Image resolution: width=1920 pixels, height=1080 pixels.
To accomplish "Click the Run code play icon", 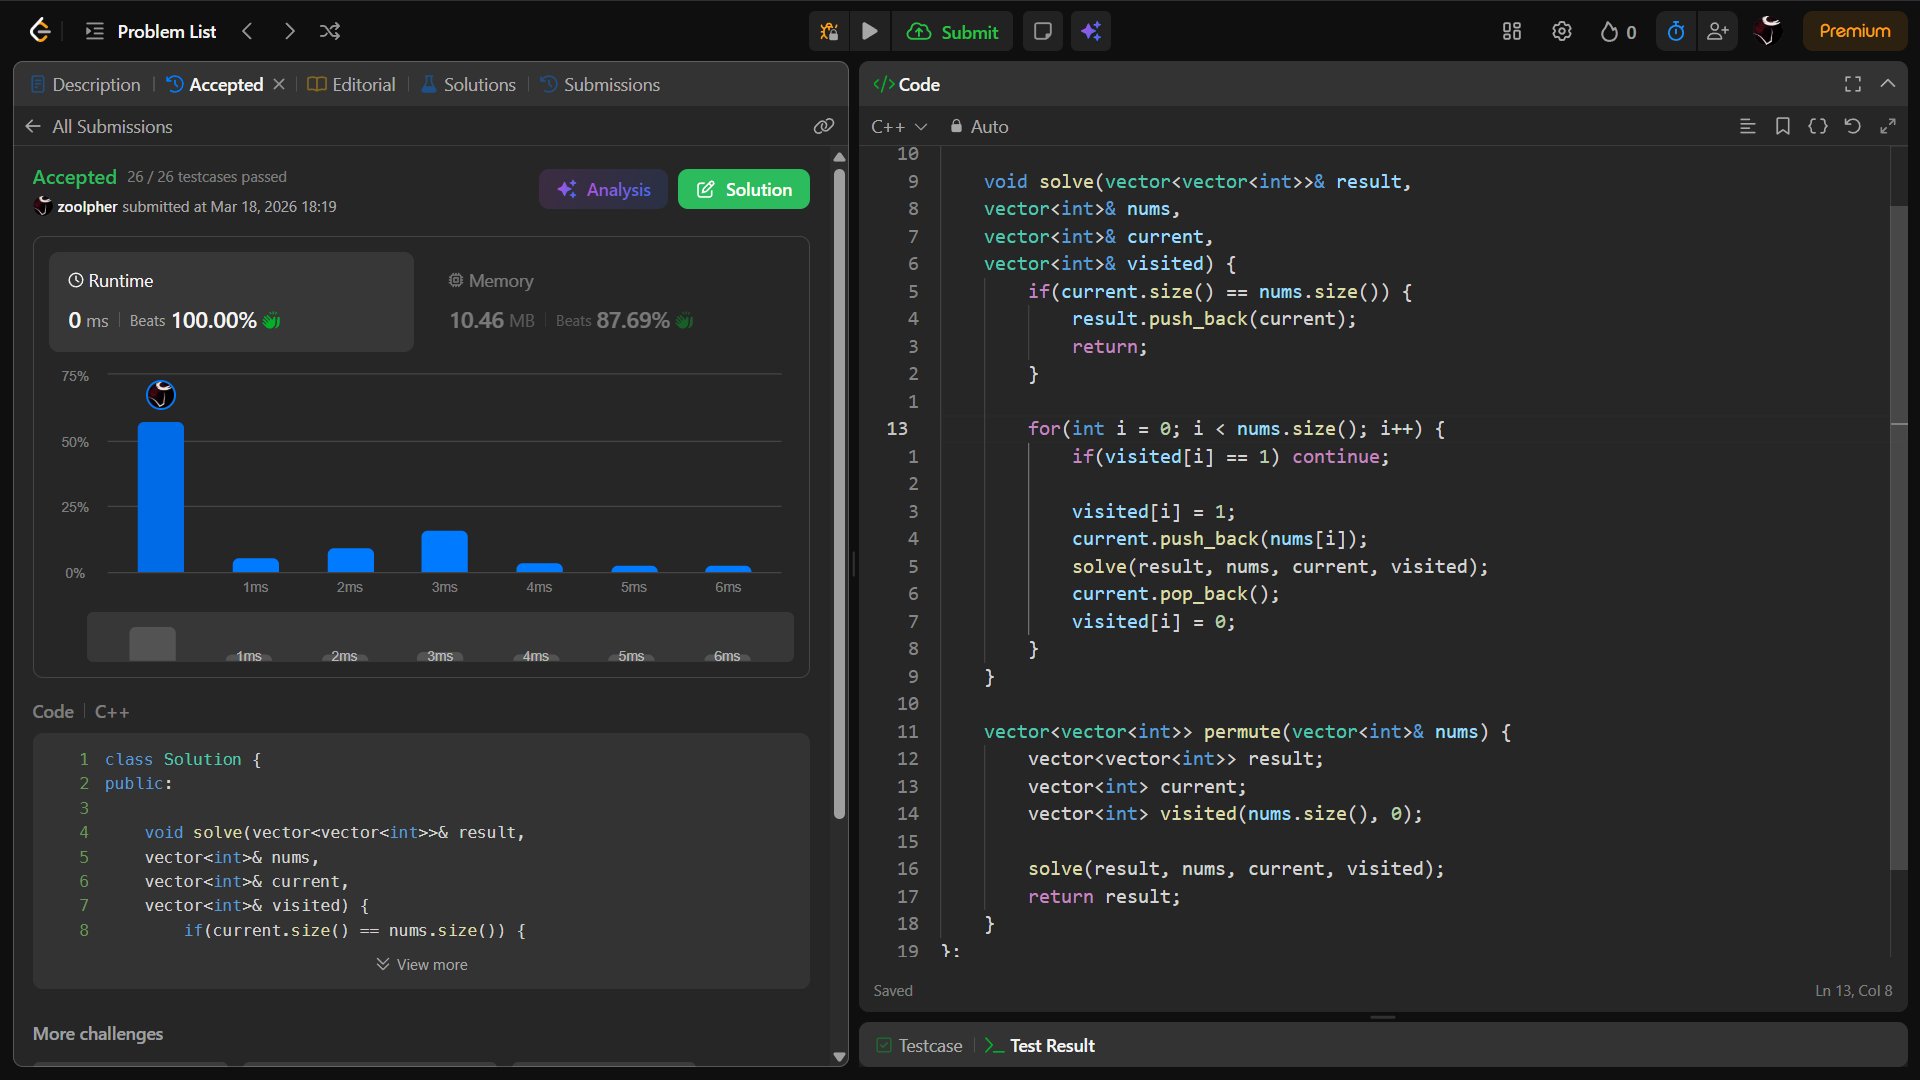I will pos(869,31).
